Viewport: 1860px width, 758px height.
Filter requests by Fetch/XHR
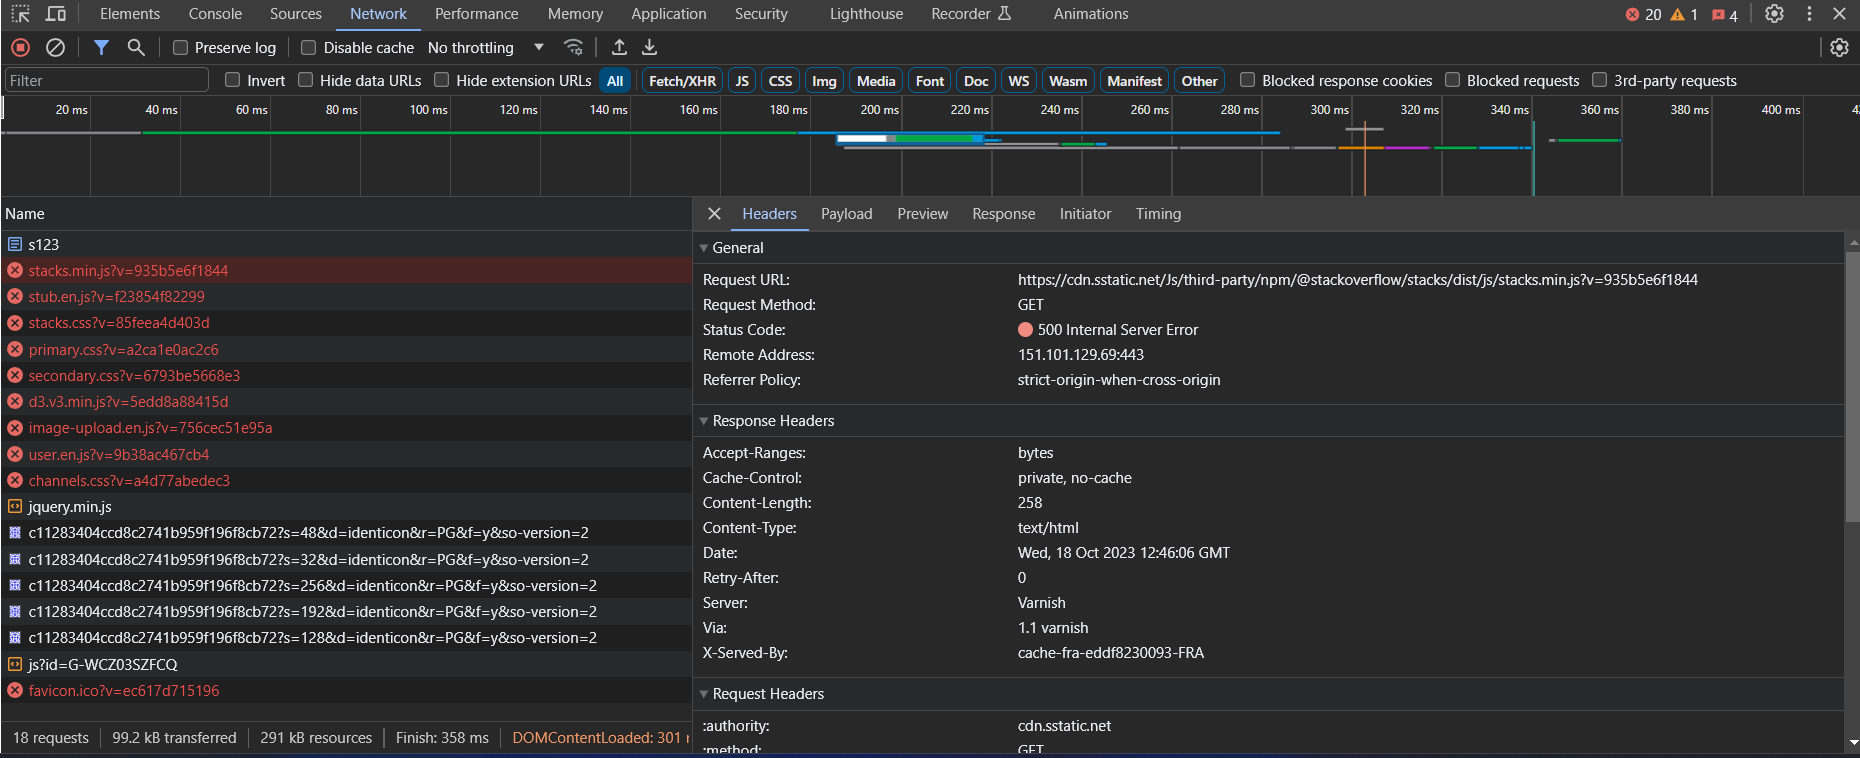[x=683, y=81]
